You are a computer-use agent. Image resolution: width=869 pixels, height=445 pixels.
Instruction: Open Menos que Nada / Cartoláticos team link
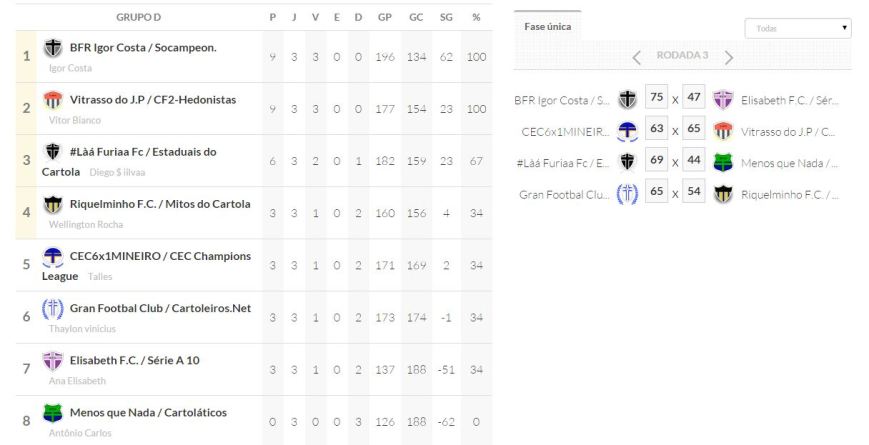(x=148, y=412)
